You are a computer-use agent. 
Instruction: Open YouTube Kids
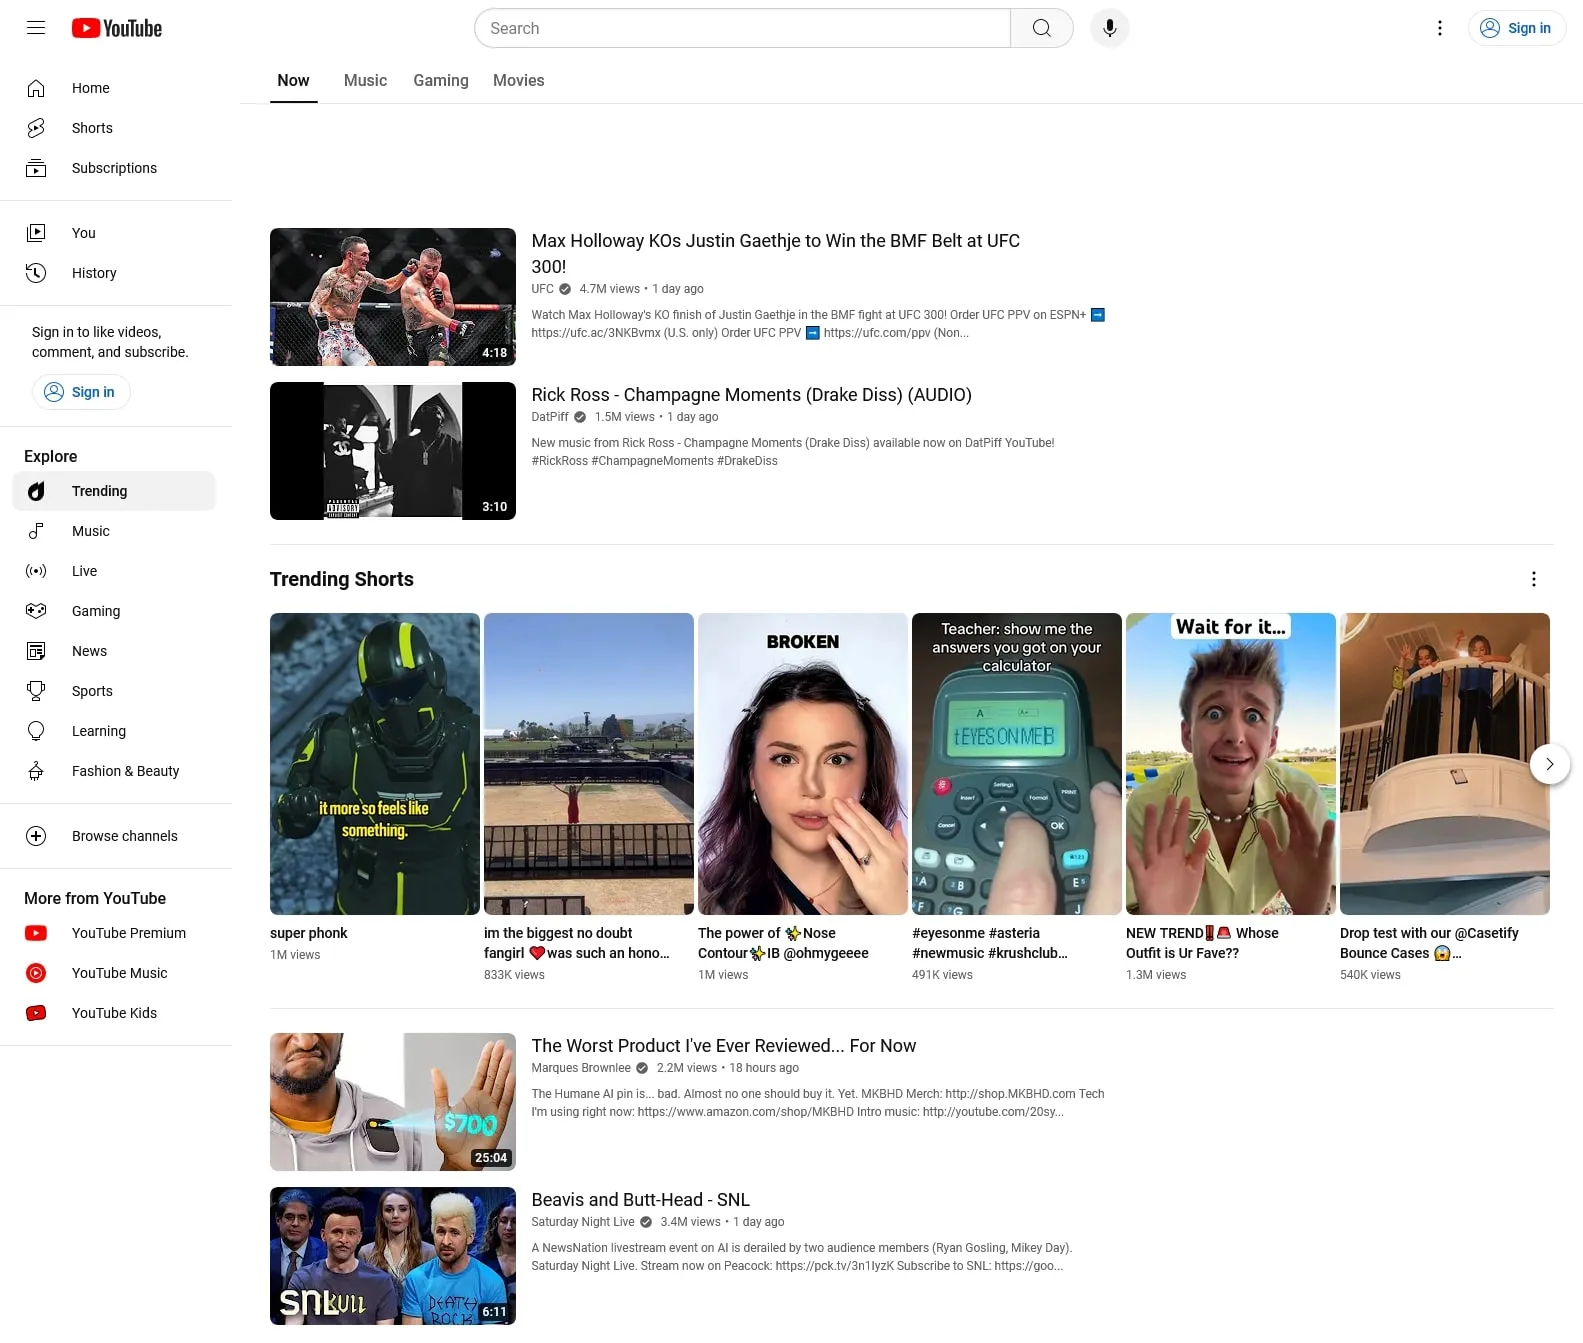116,1013
